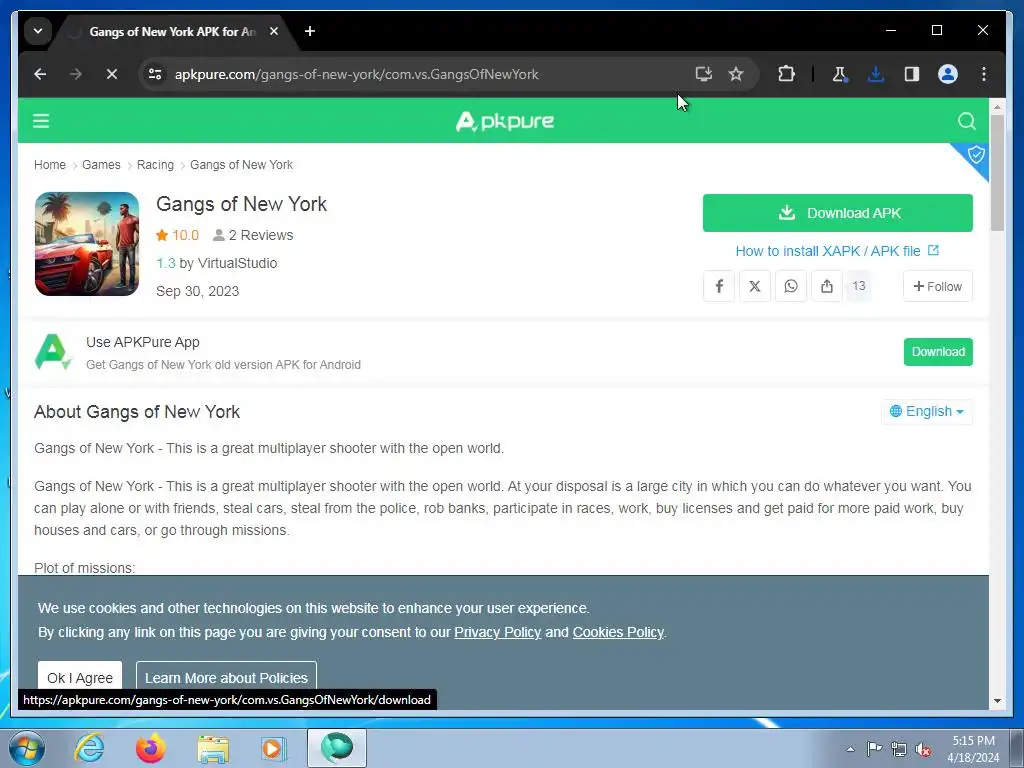
Task: Open the media player taskbar icon
Action: [272, 748]
